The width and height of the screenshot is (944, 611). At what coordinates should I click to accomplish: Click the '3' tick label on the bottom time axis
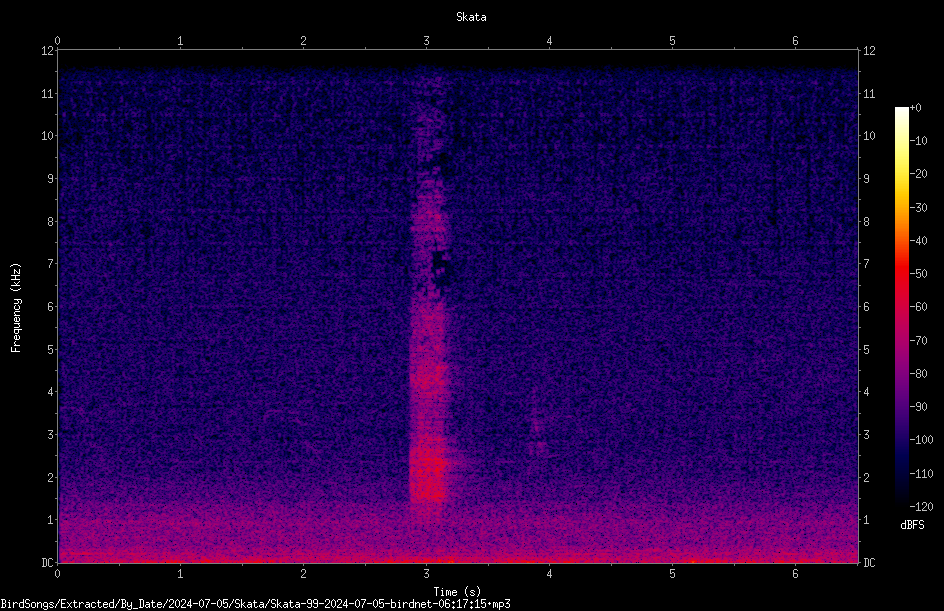click(x=426, y=574)
